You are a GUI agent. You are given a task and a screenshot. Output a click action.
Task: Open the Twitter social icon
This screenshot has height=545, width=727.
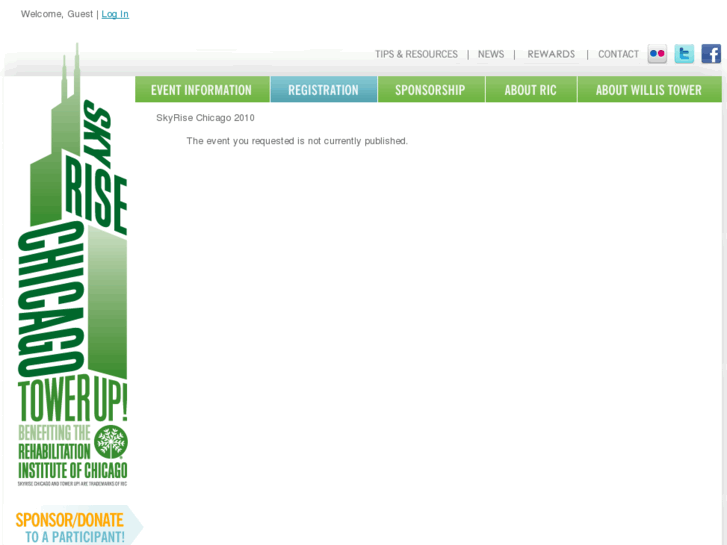(x=684, y=54)
